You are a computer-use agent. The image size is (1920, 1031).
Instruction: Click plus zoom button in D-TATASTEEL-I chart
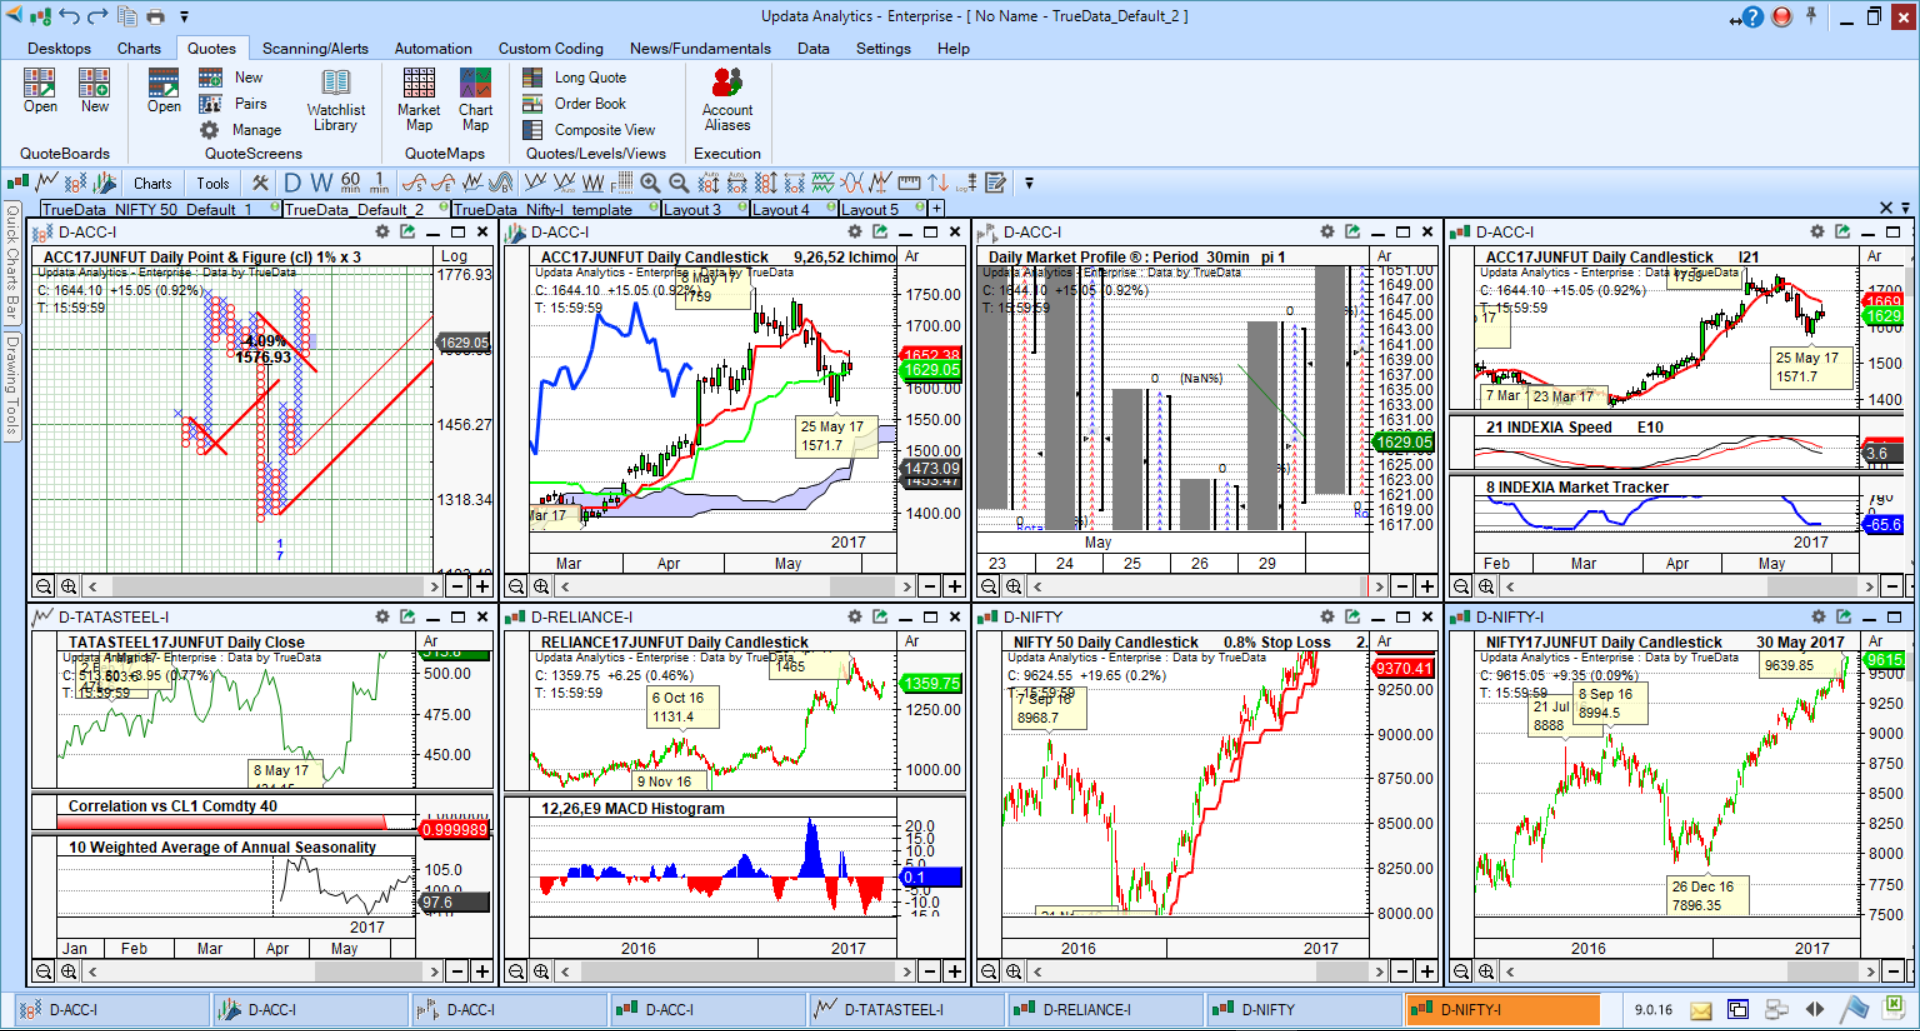pyautogui.click(x=482, y=971)
